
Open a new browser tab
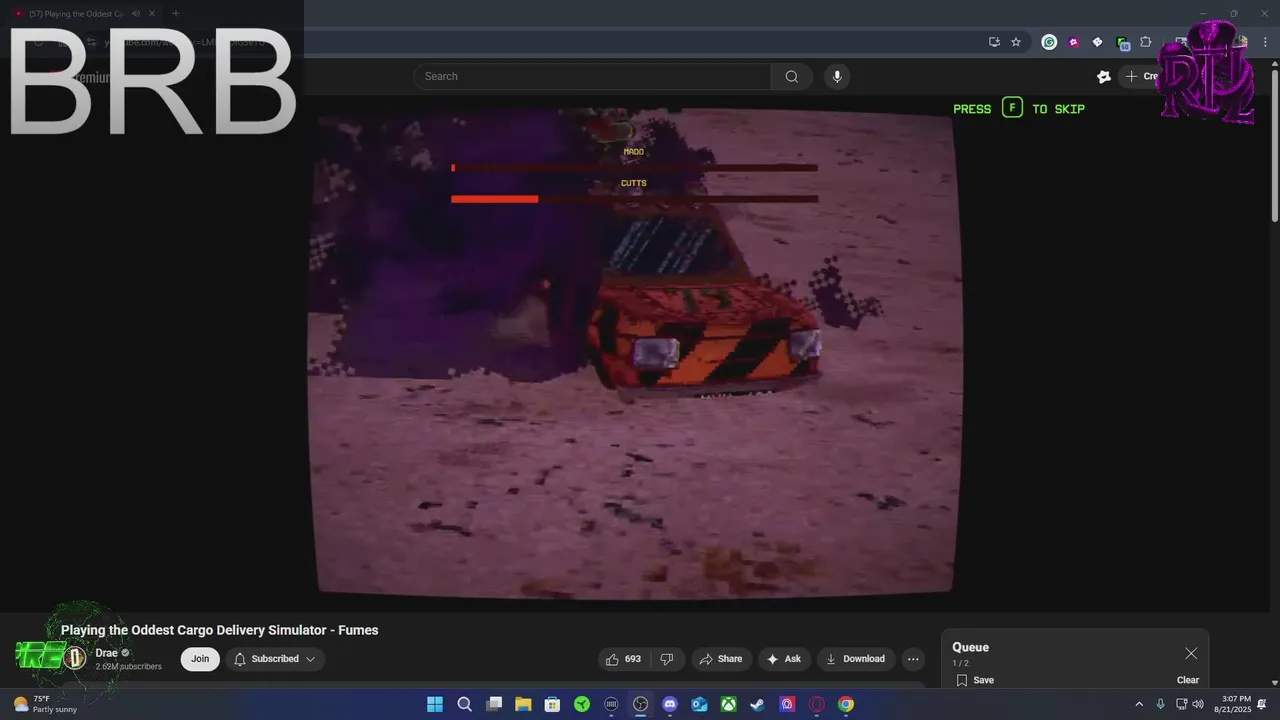(x=176, y=13)
